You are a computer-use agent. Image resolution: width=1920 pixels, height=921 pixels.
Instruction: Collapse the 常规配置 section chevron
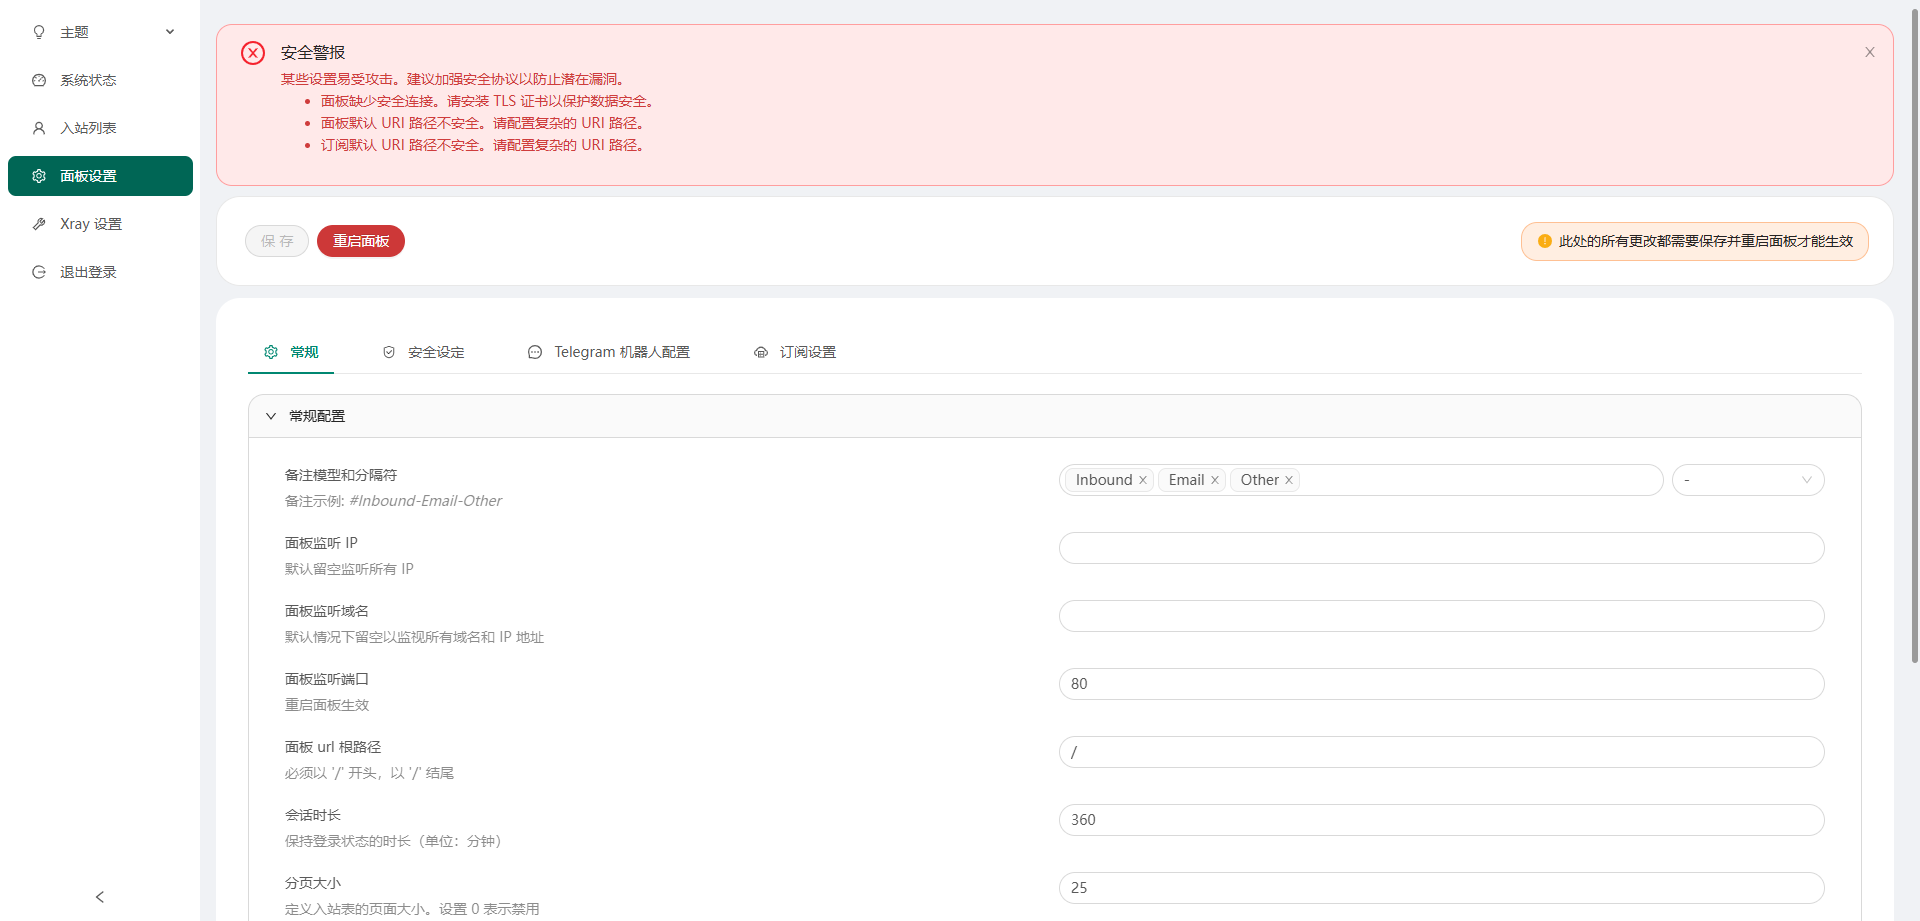pos(271,416)
